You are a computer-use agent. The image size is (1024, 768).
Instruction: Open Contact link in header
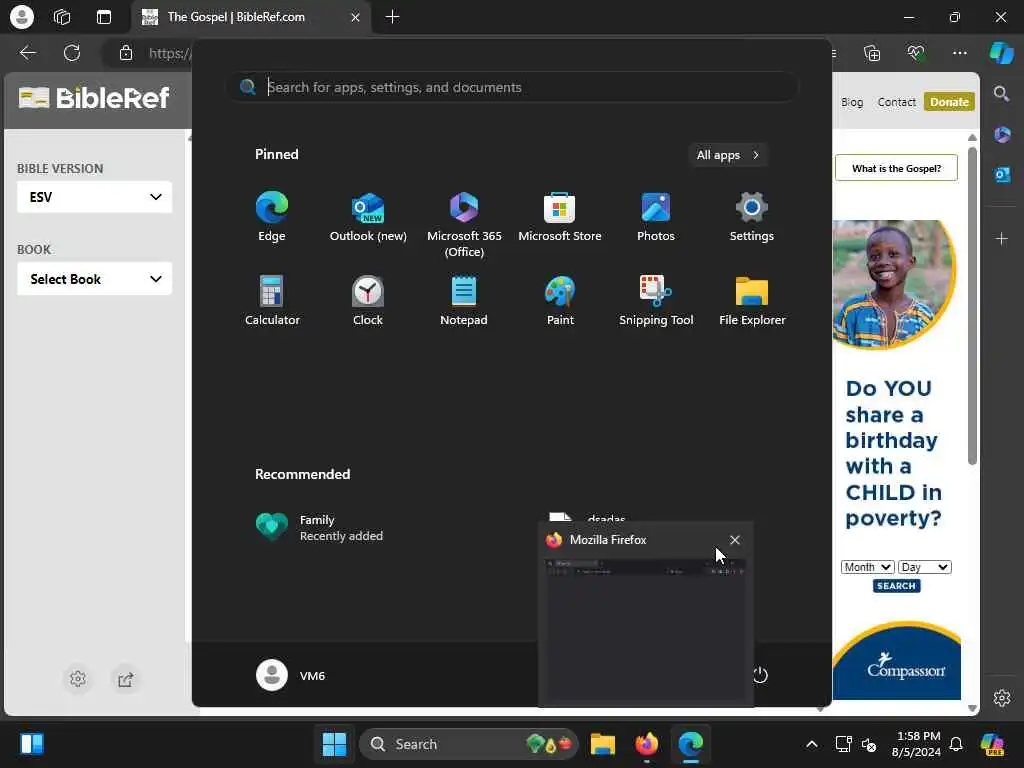[897, 102]
